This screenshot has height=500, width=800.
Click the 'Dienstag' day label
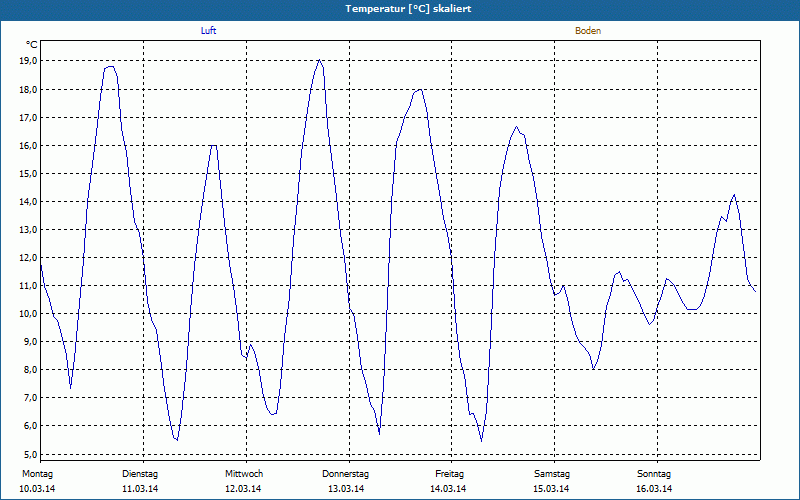point(140,474)
